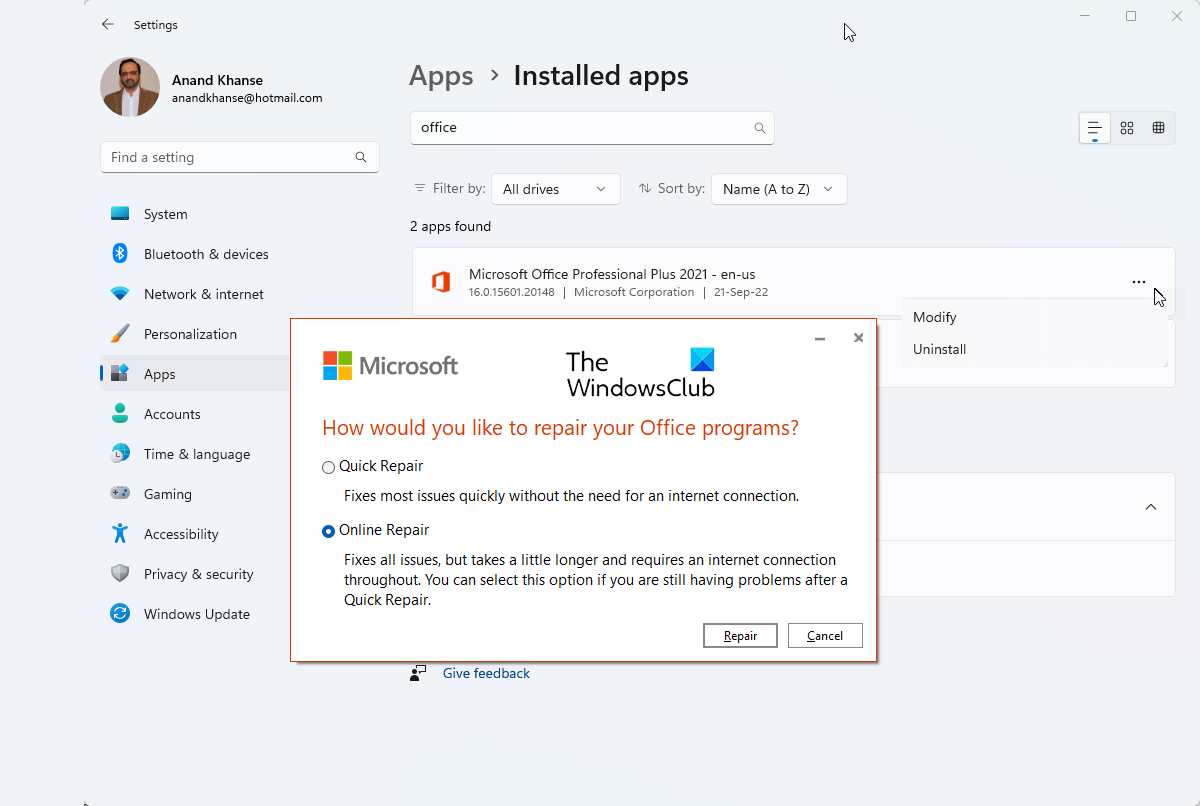Collapse the section using the chevron arrow
This screenshot has height=806, width=1200.
tap(1151, 507)
